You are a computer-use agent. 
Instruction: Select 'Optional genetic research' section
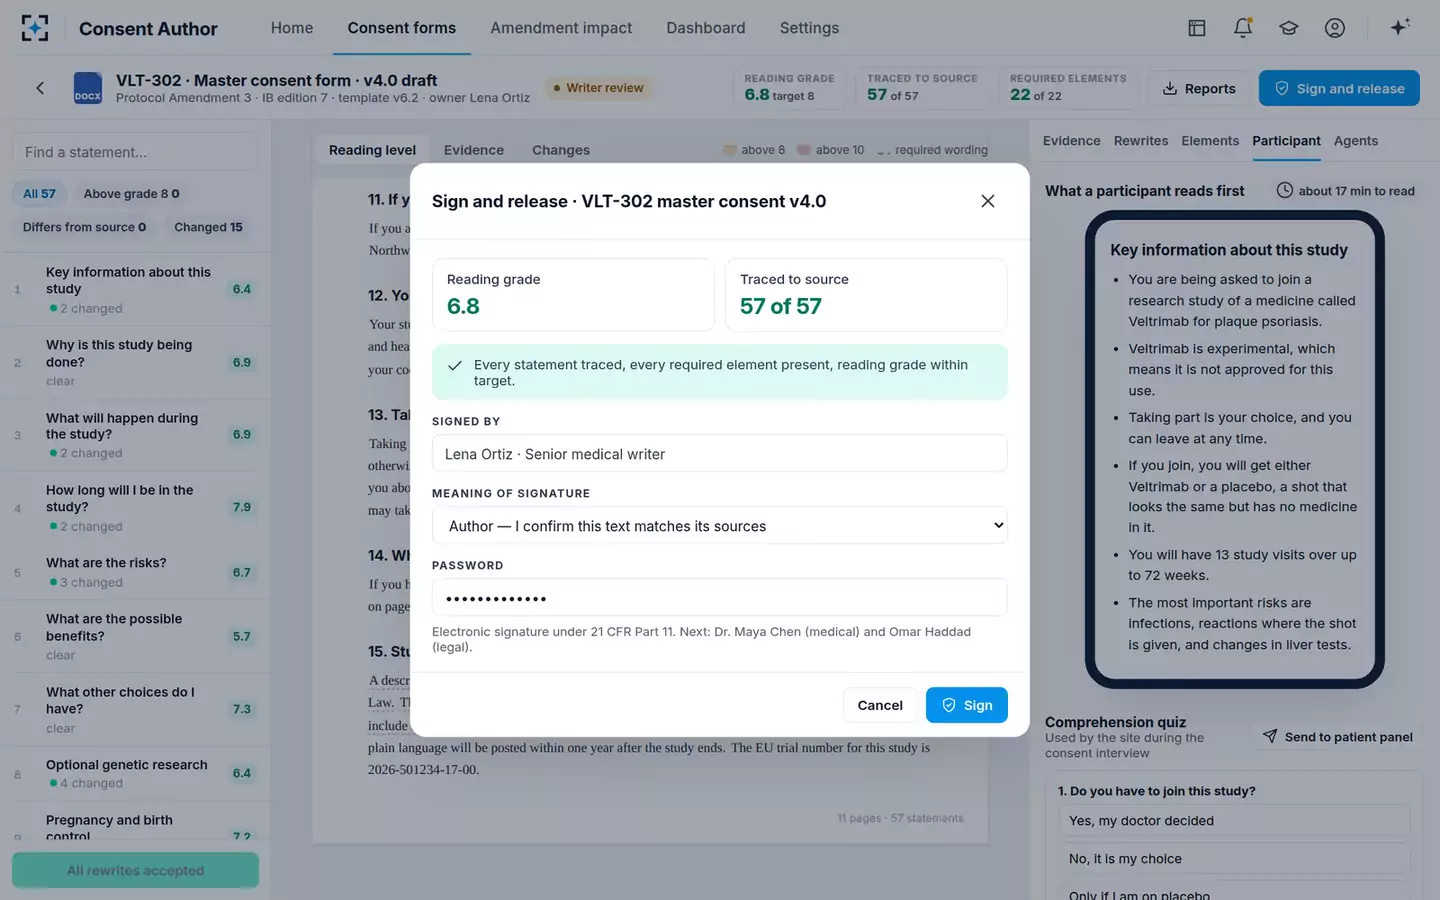click(135, 774)
